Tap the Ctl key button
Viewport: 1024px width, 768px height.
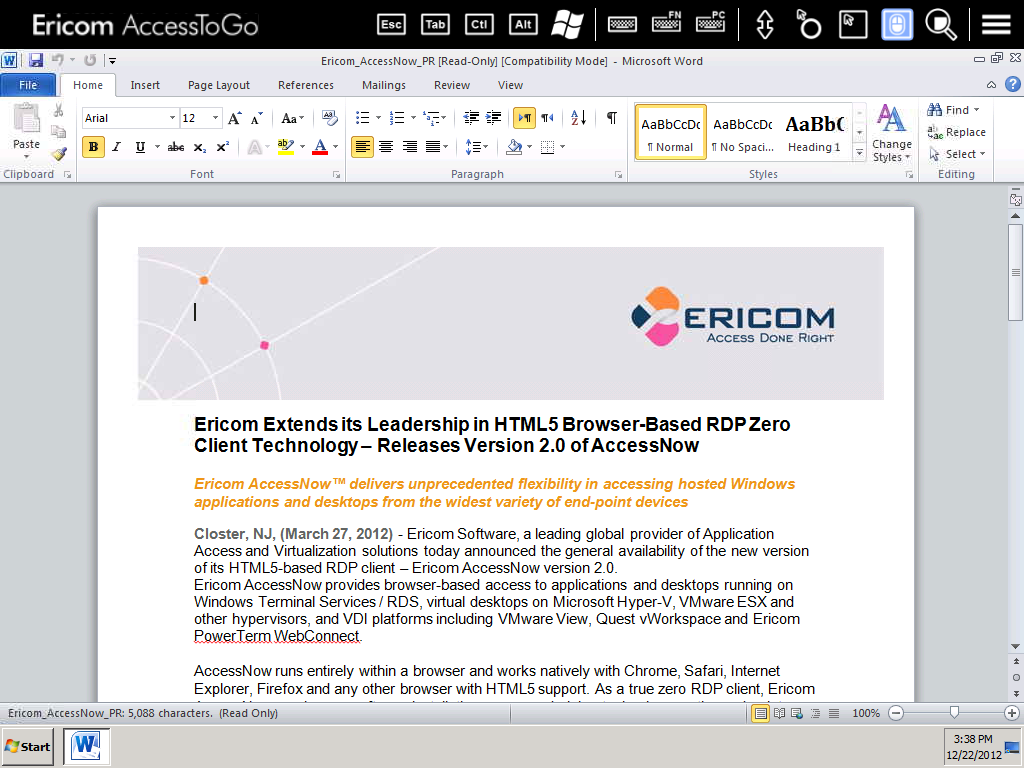479,25
